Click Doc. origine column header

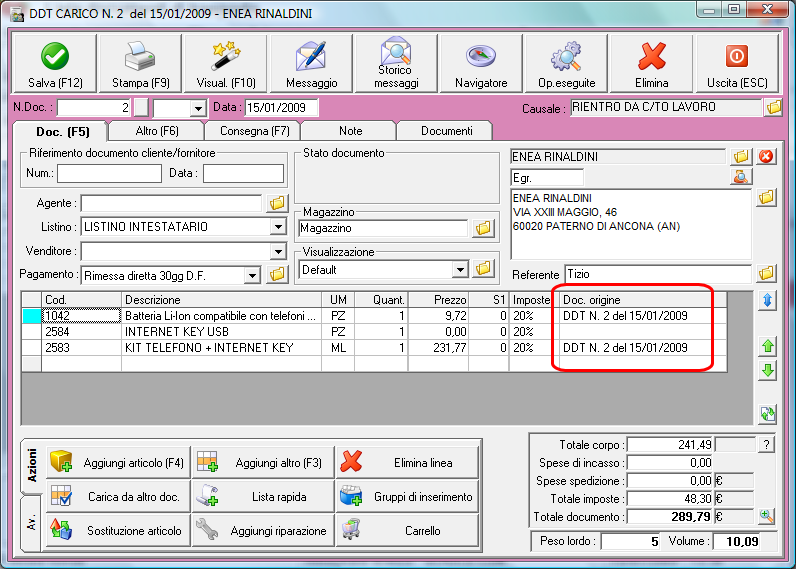[x=644, y=299]
